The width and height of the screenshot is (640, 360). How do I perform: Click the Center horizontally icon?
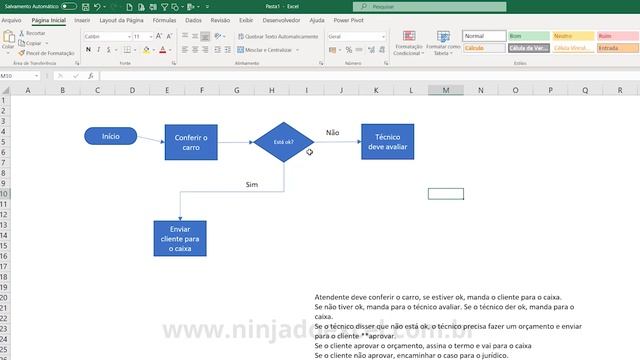click(195, 50)
